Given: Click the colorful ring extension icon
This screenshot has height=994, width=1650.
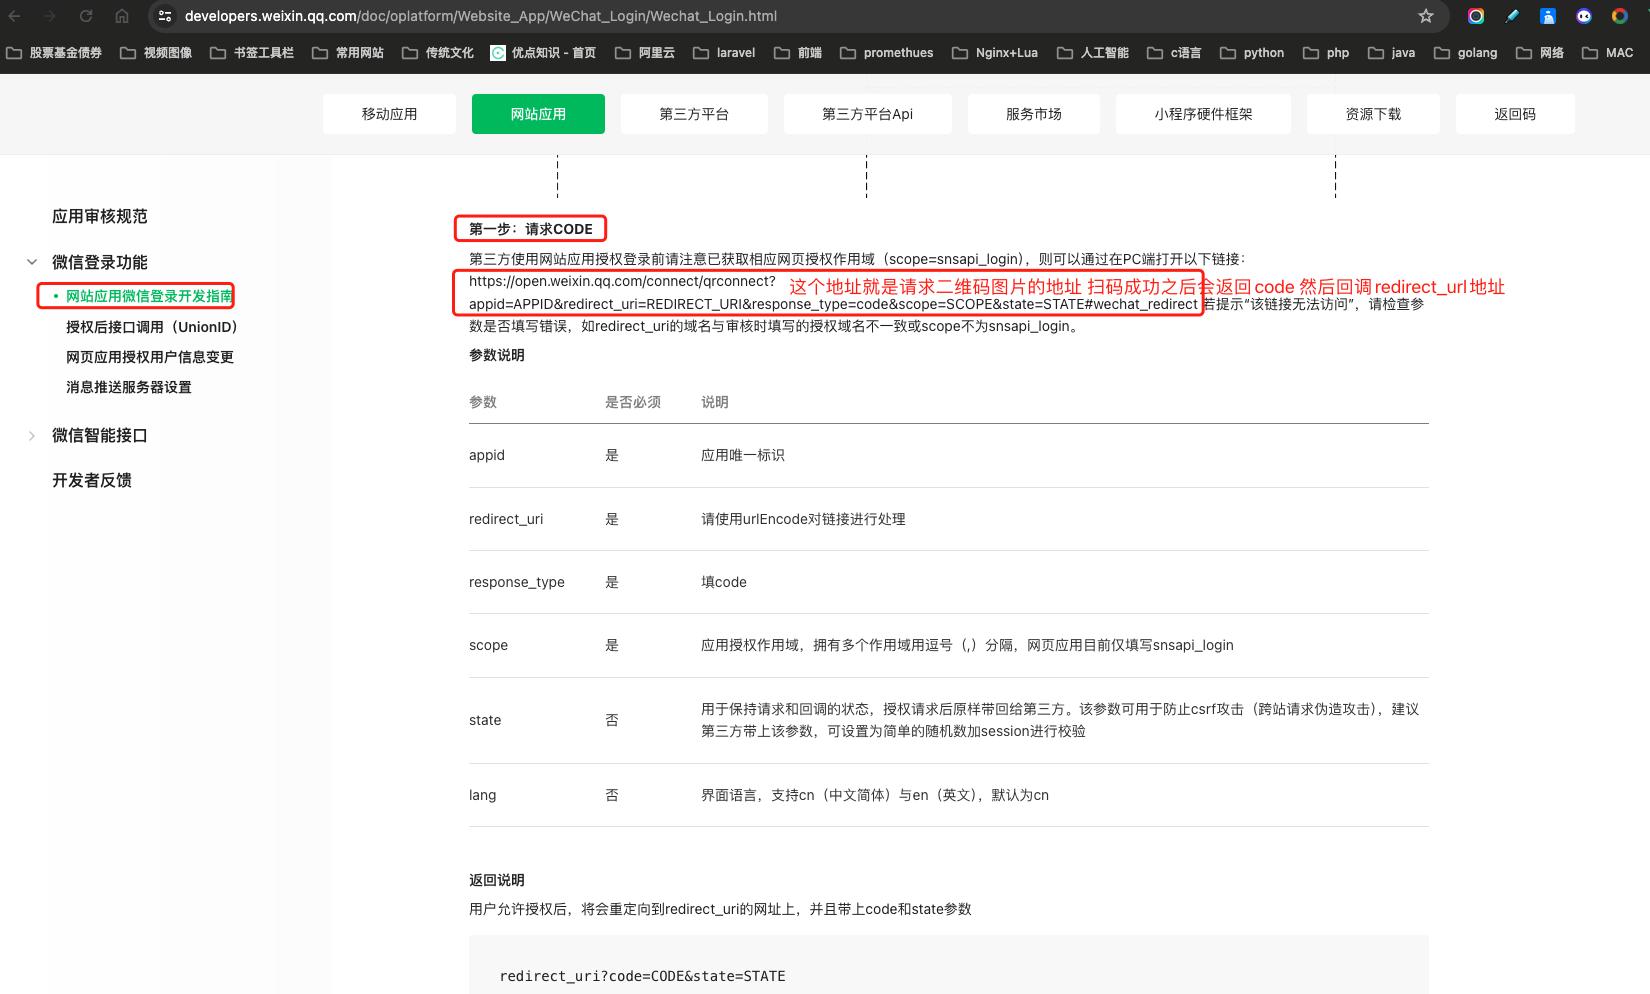Looking at the screenshot, I should tap(1476, 16).
